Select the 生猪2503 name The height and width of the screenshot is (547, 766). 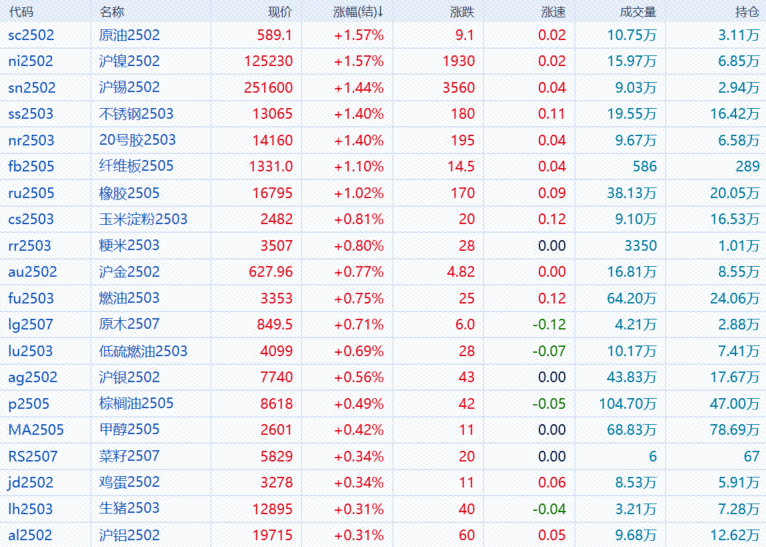click(129, 508)
